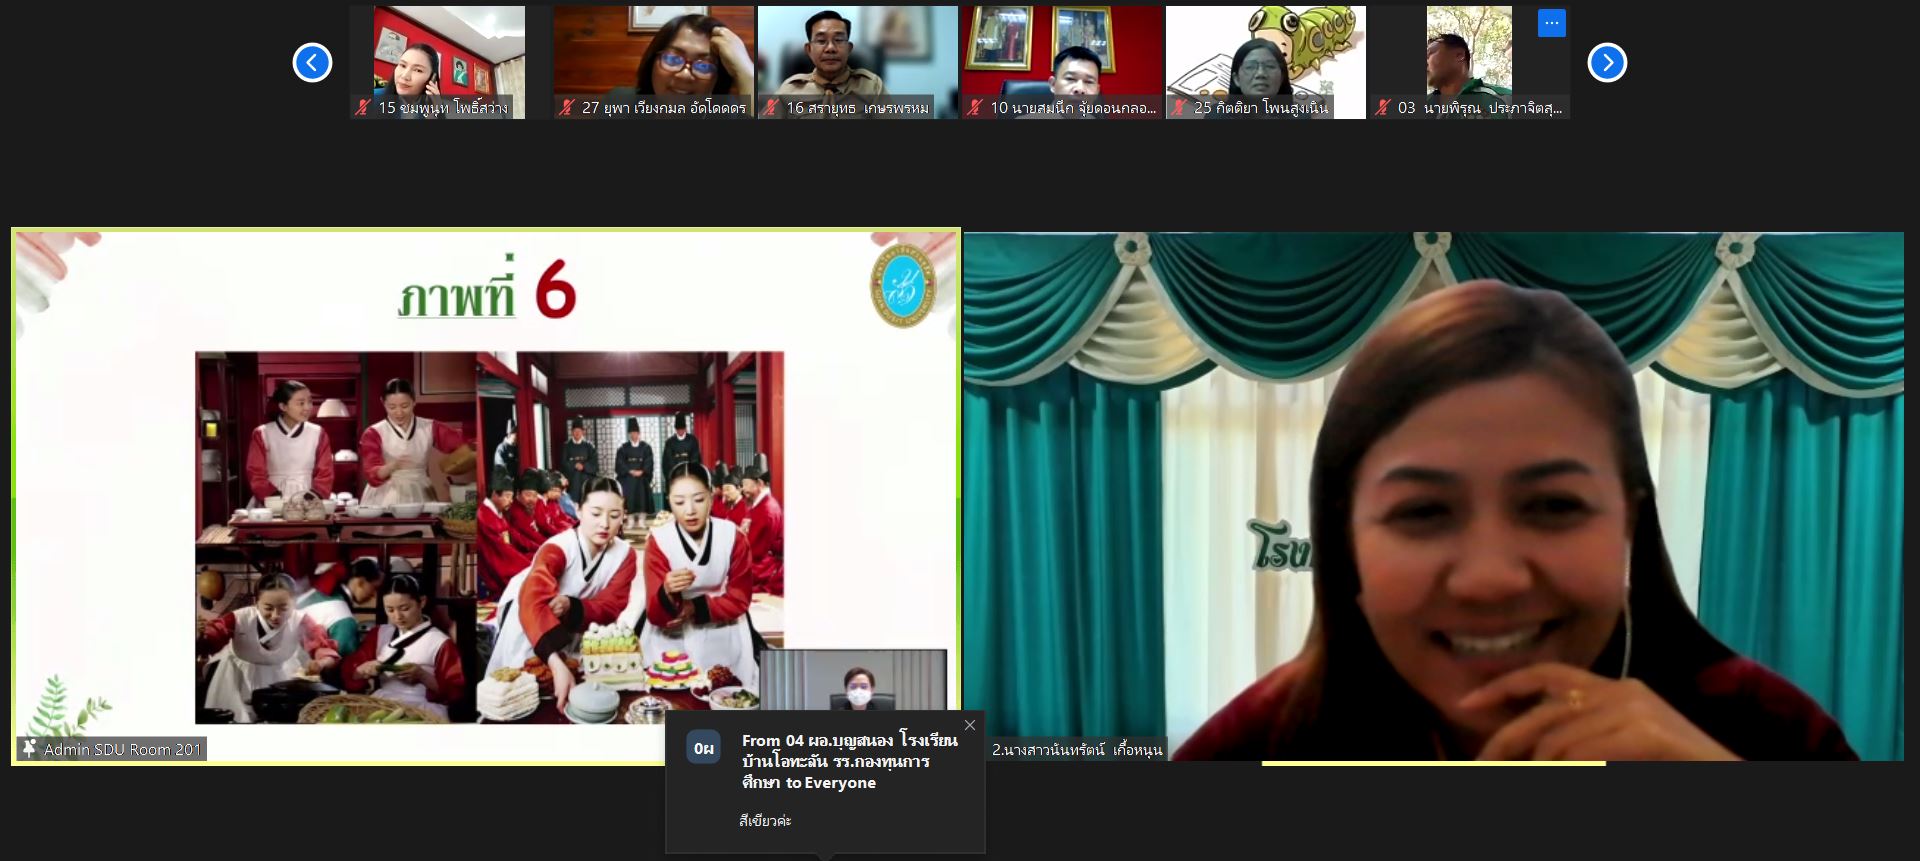
Task: Select participant 15's video thumbnail
Action: [449, 62]
